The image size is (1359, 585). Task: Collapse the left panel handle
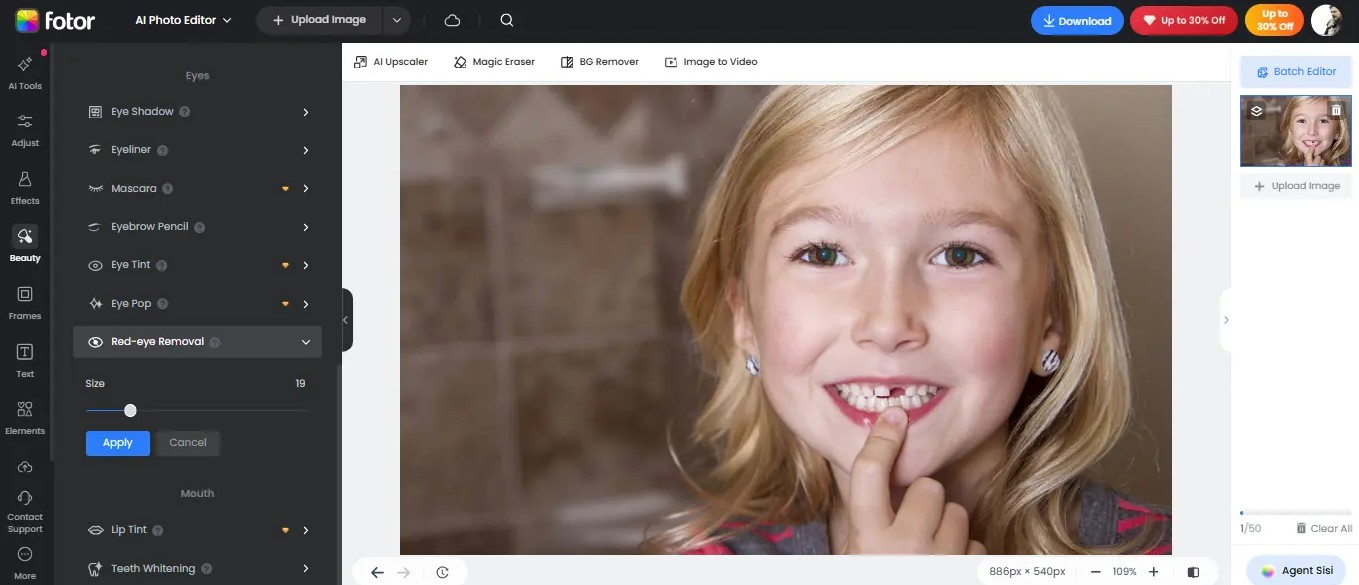click(346, 320)
